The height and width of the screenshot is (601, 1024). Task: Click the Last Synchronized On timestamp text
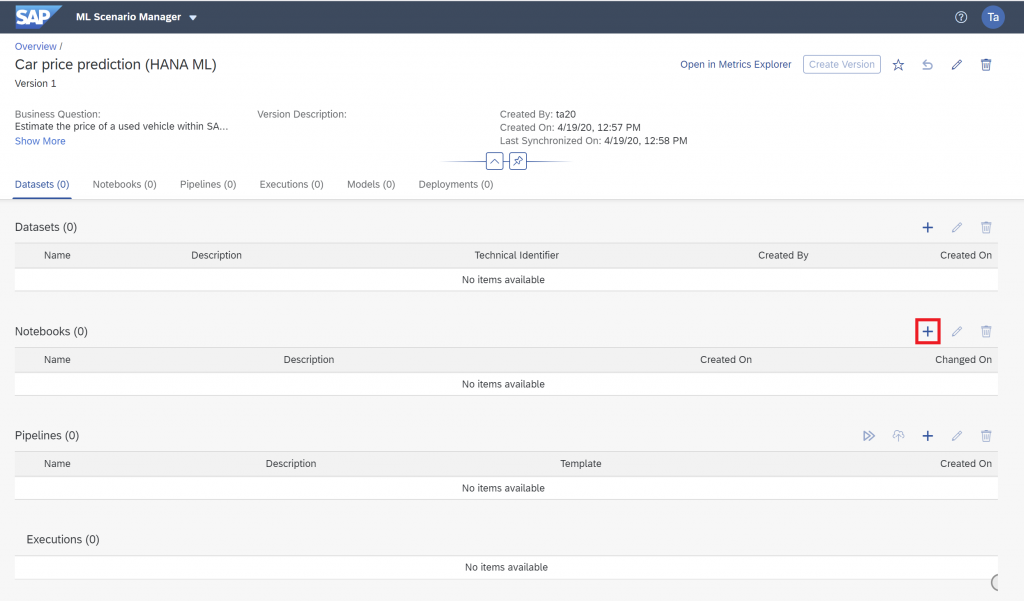(x=594, y=140)
